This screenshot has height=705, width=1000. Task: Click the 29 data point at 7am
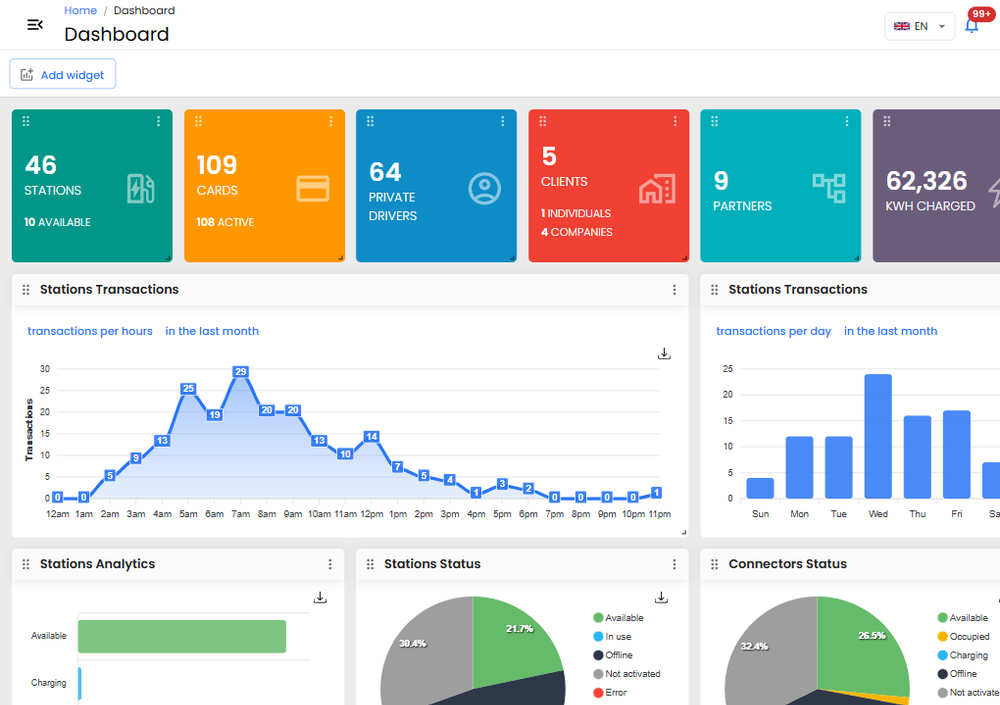click(x=240, y=372)
